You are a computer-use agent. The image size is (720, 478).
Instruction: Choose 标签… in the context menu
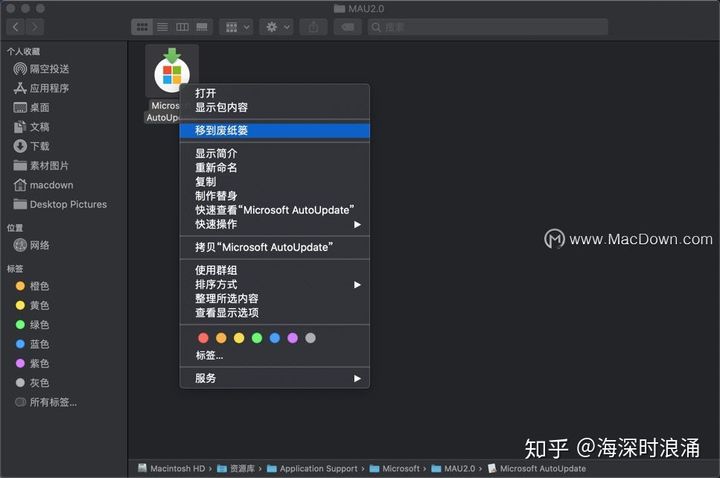275,355
